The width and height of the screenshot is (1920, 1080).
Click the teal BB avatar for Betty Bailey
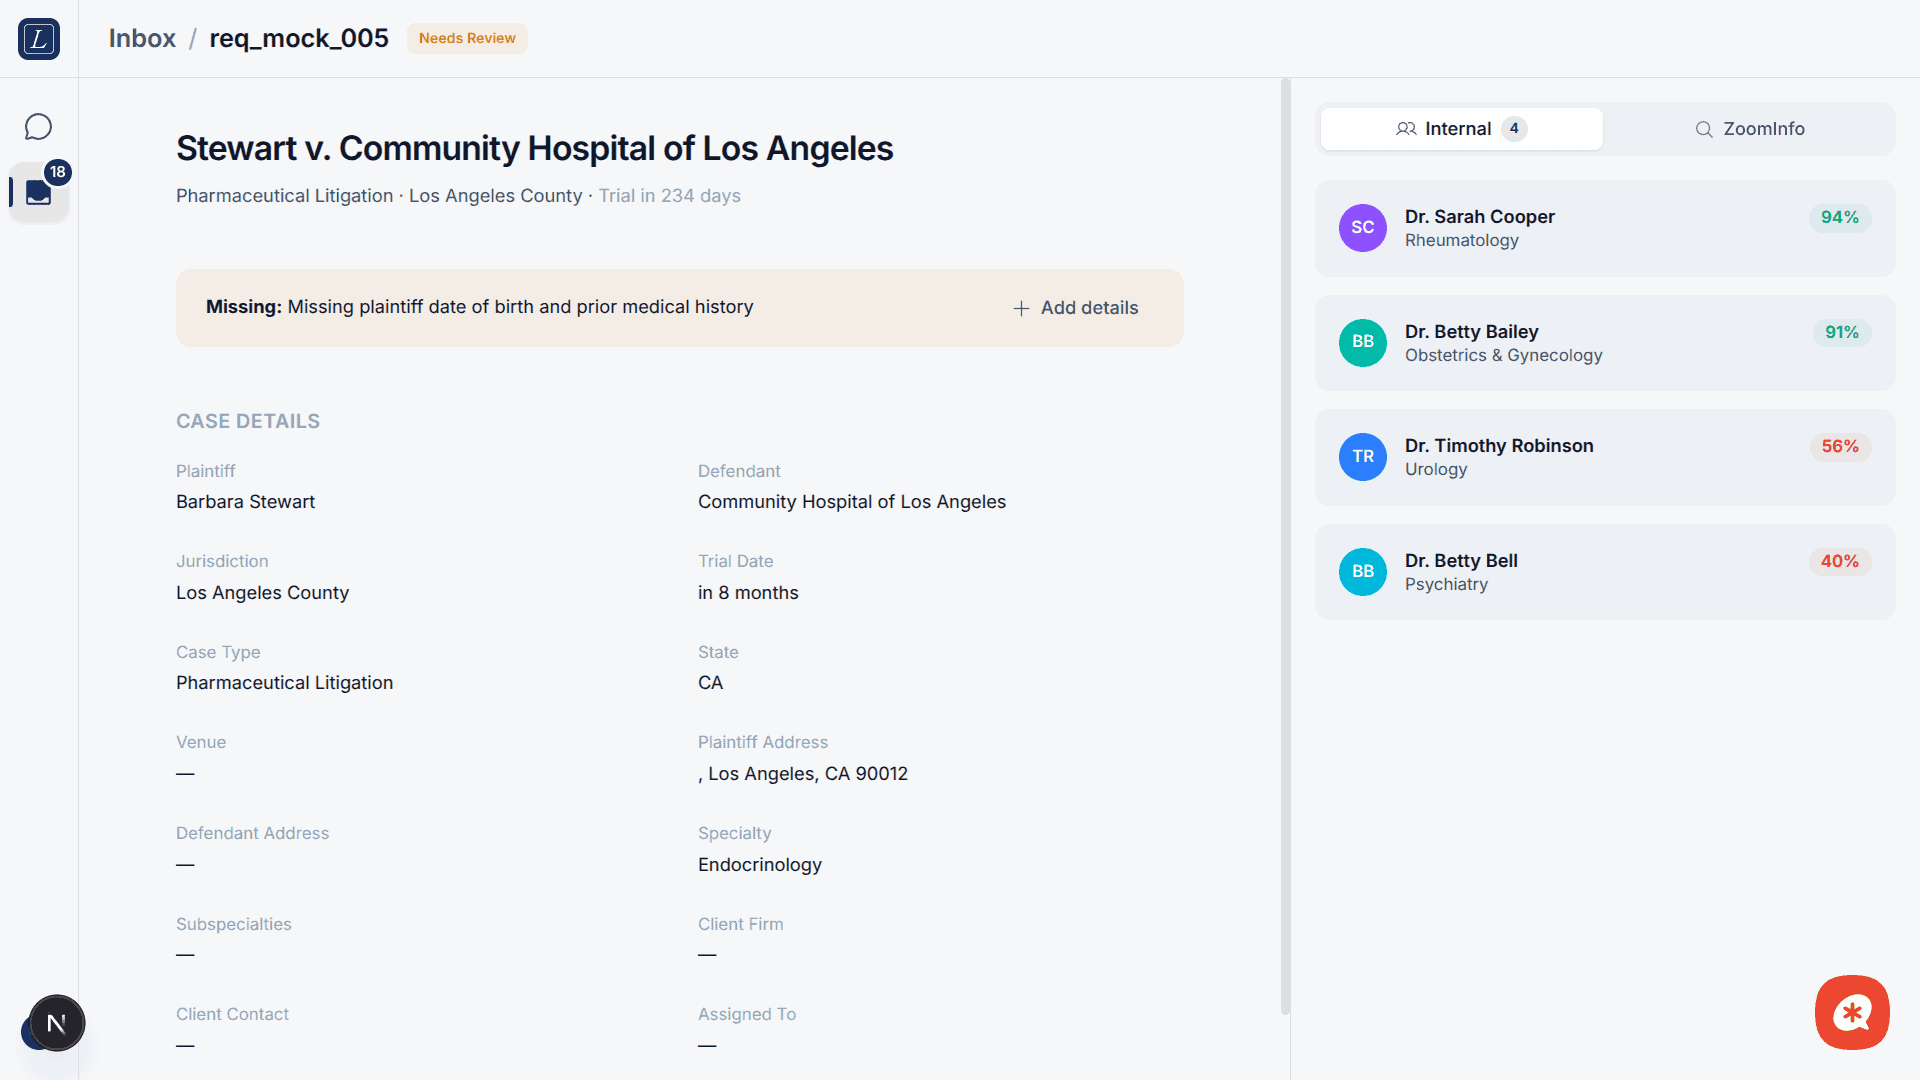pyautogui.click(x=1362, y=342)
